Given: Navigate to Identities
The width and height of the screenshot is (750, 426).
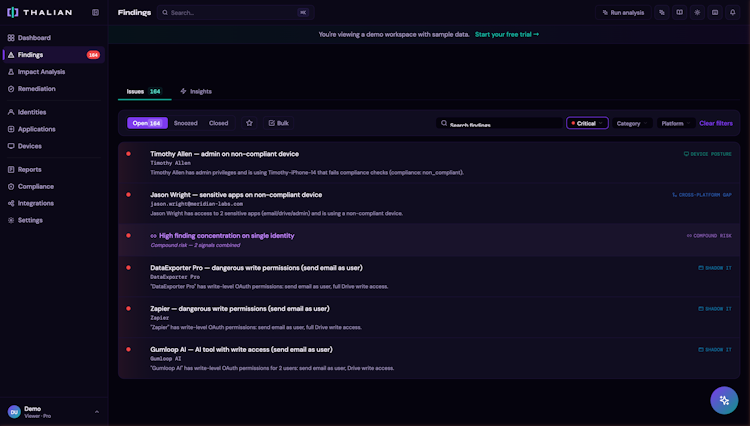Looking at the screenshot, I should (x=54, y=112).
